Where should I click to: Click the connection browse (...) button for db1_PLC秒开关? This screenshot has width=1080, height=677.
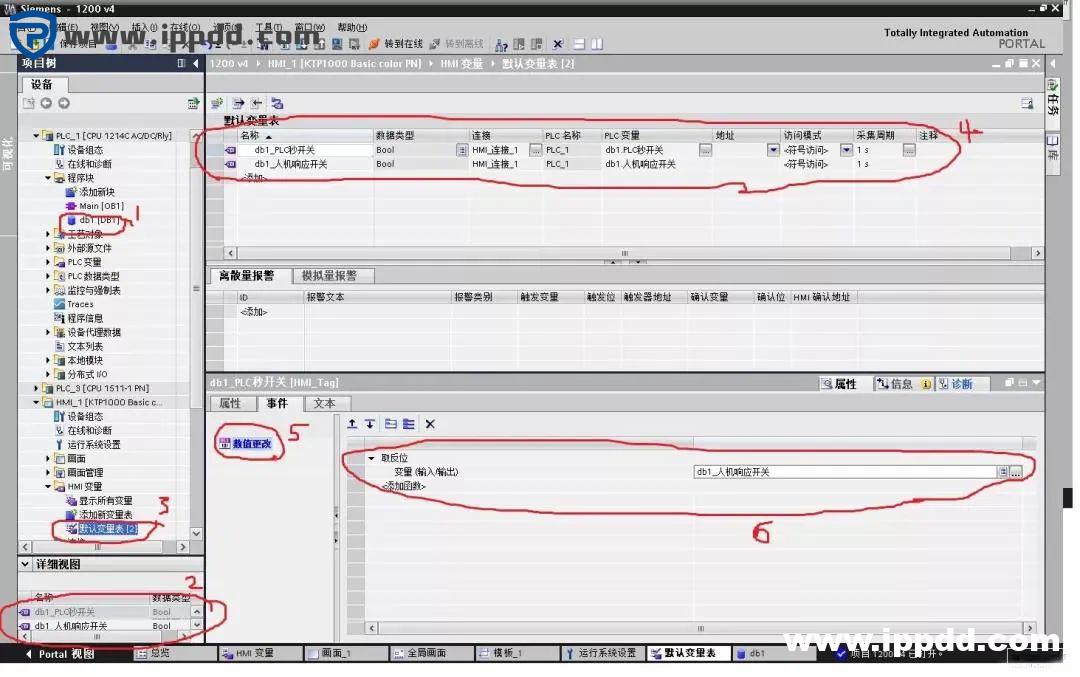point(537,150)
